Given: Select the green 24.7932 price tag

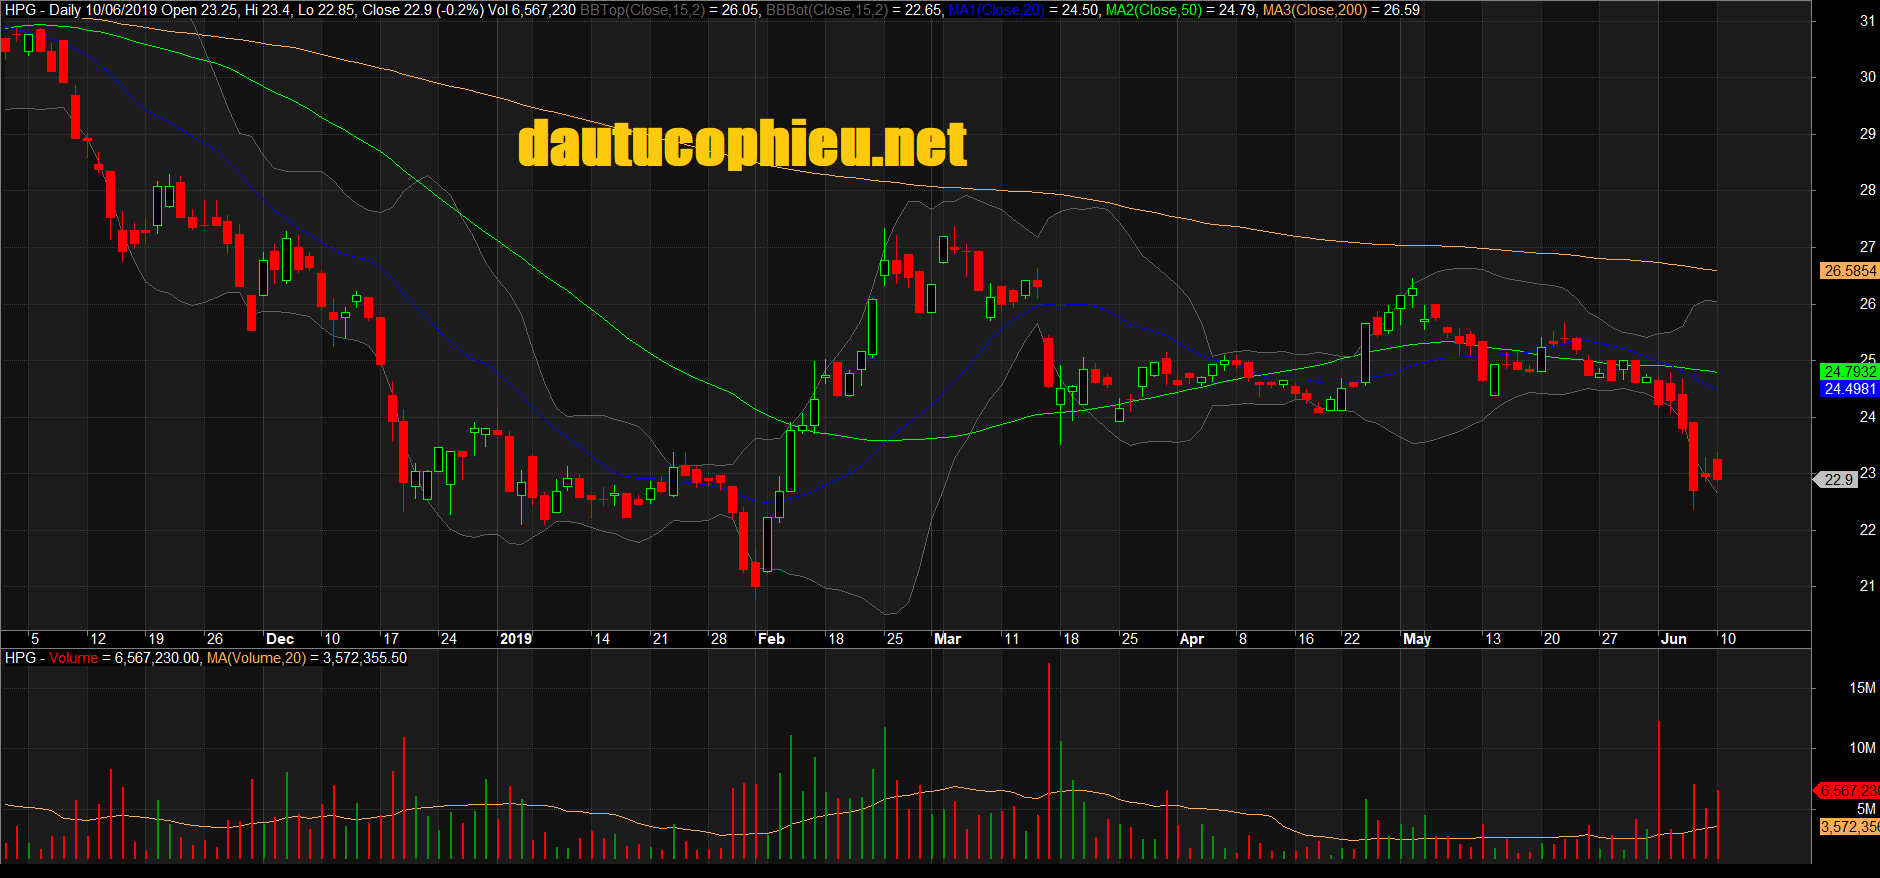Looking at the screenshot, I should pos(1850,371).
